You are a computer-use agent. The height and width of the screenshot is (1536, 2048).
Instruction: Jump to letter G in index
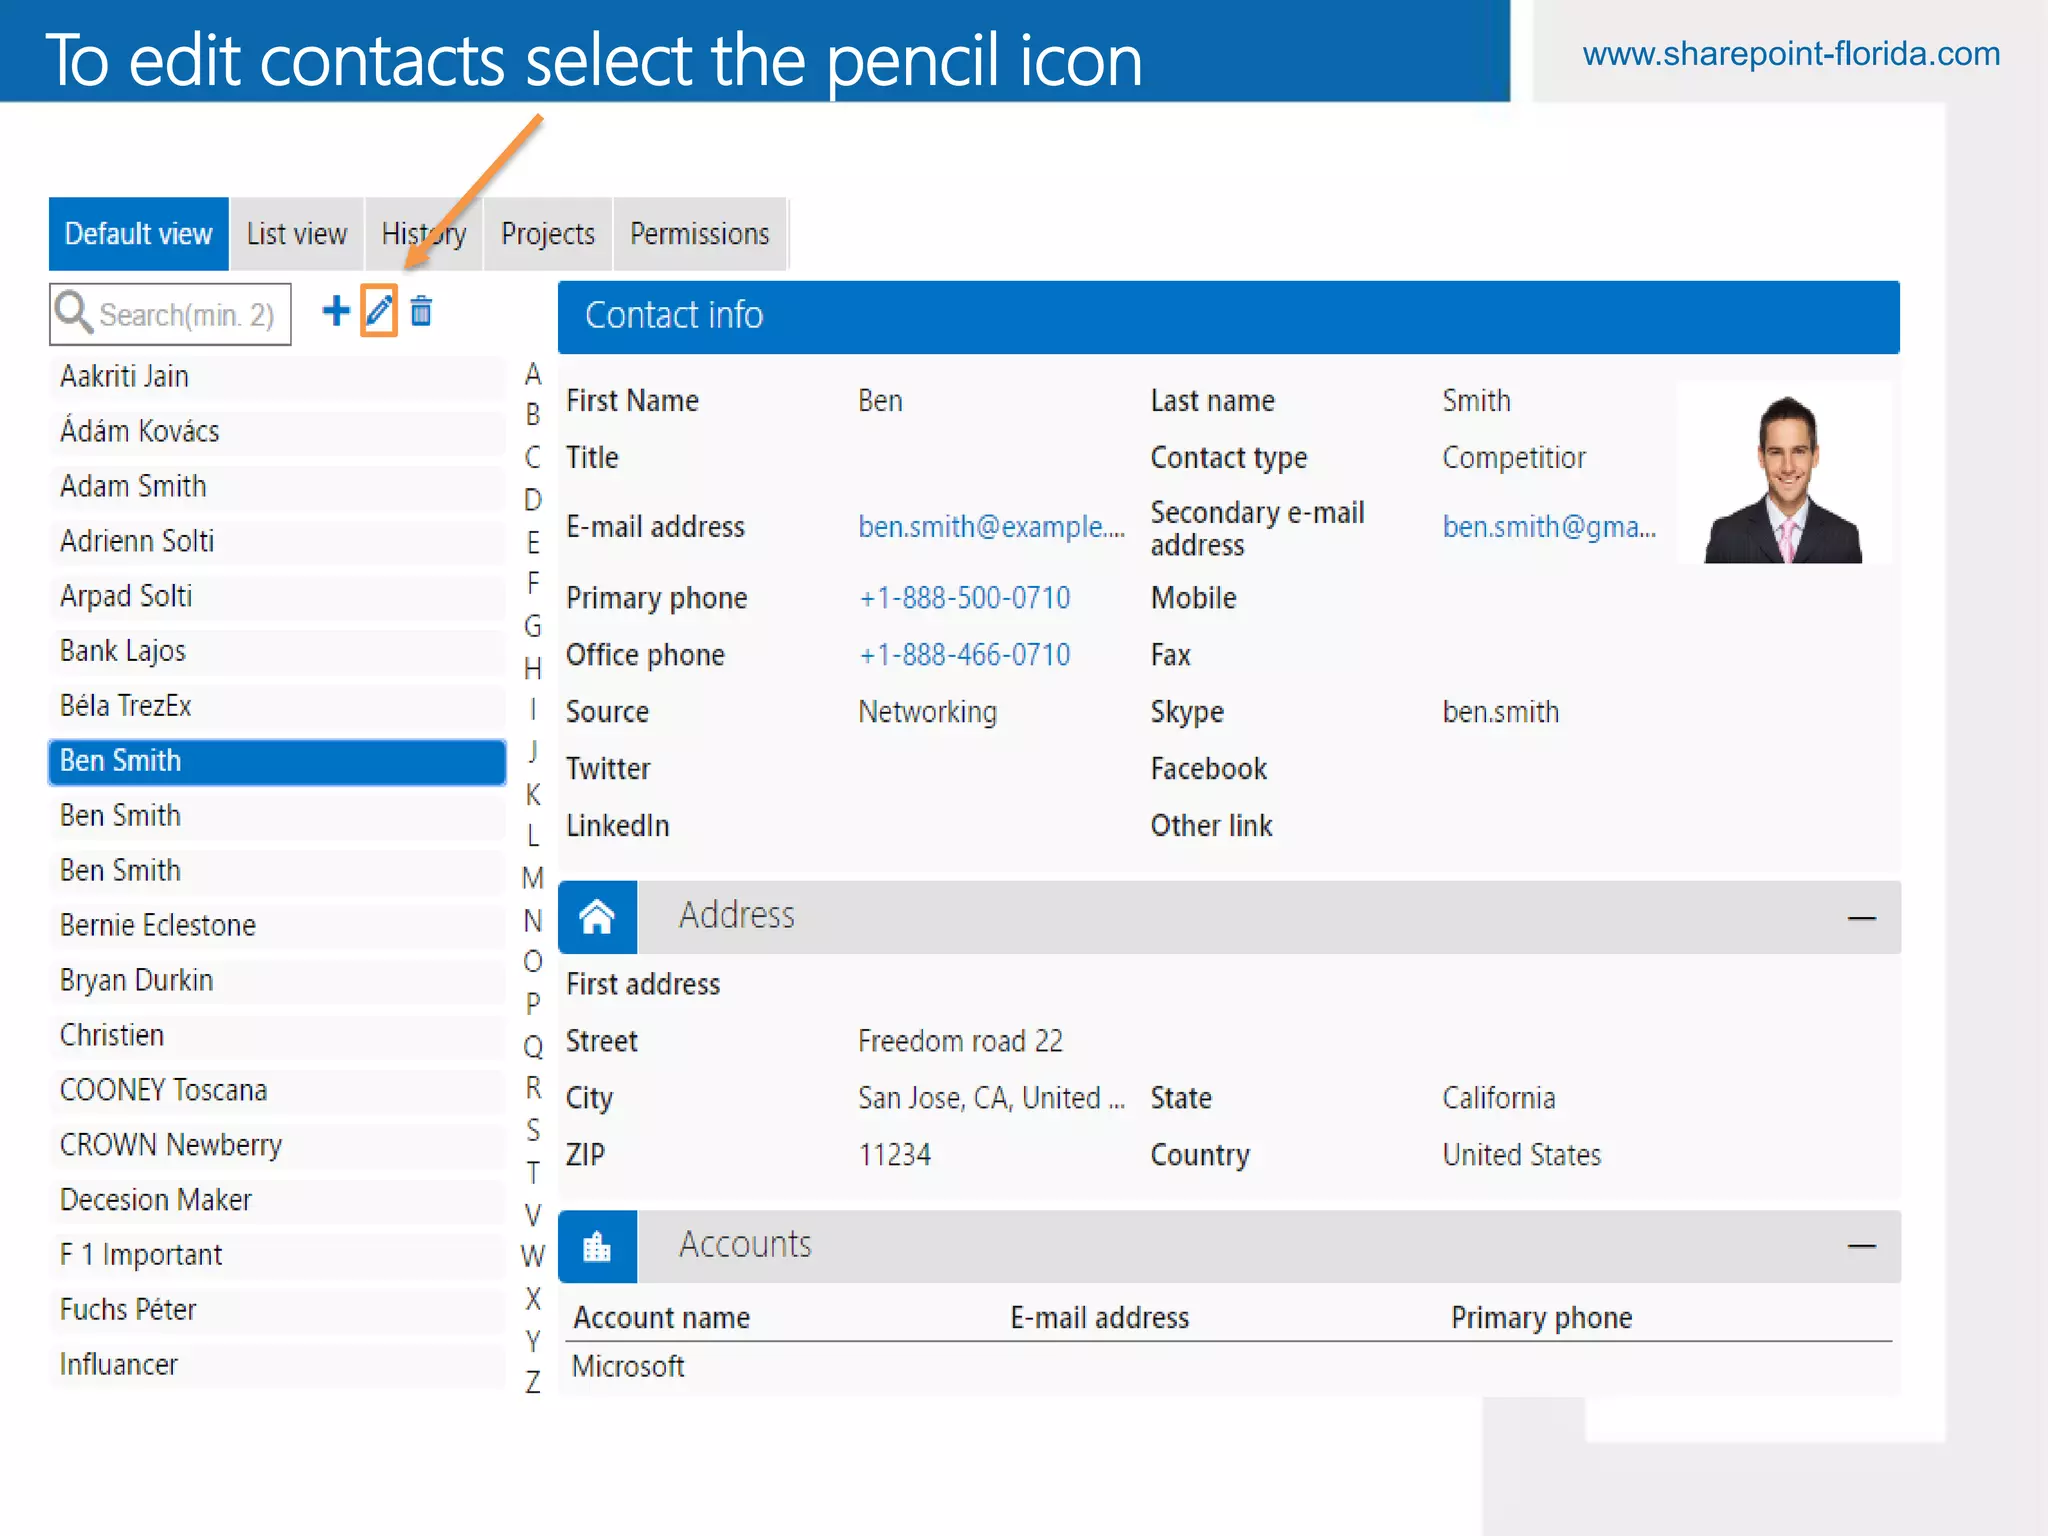point(533,627)
